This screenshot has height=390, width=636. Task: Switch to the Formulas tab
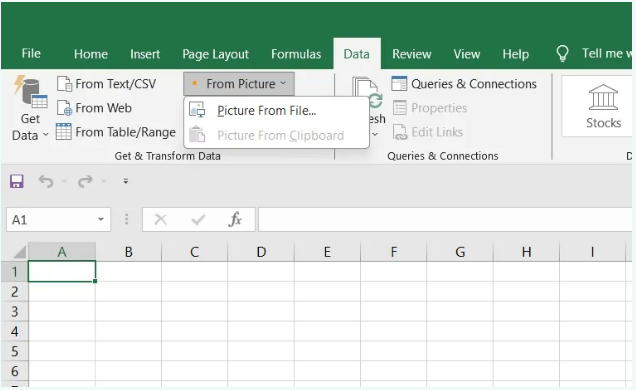click(x=296, y=54)
